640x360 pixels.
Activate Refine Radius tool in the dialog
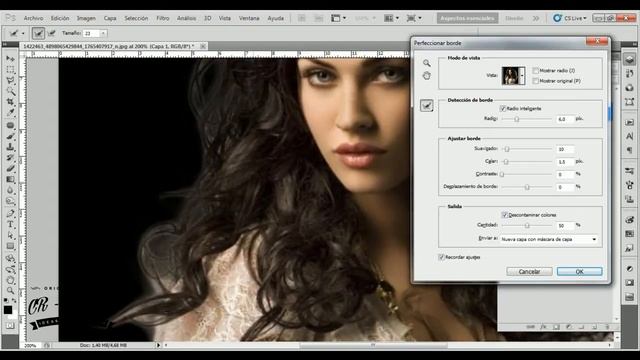point(427,106)
